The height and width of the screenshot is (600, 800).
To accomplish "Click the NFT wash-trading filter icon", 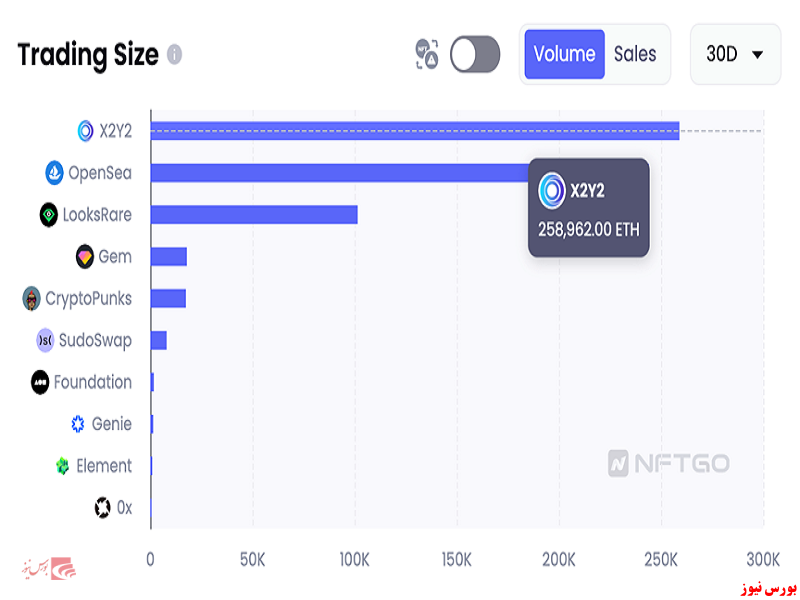I will point(427,54).
